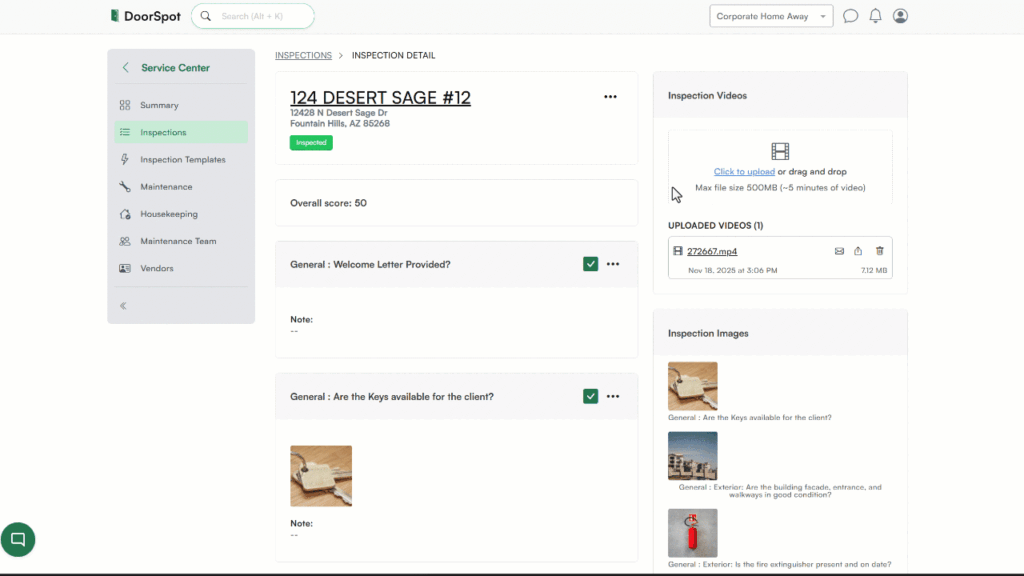Click the 'Click to upload' link
The width and height of the screenshot is (1024, 576).
pos(744,172)
